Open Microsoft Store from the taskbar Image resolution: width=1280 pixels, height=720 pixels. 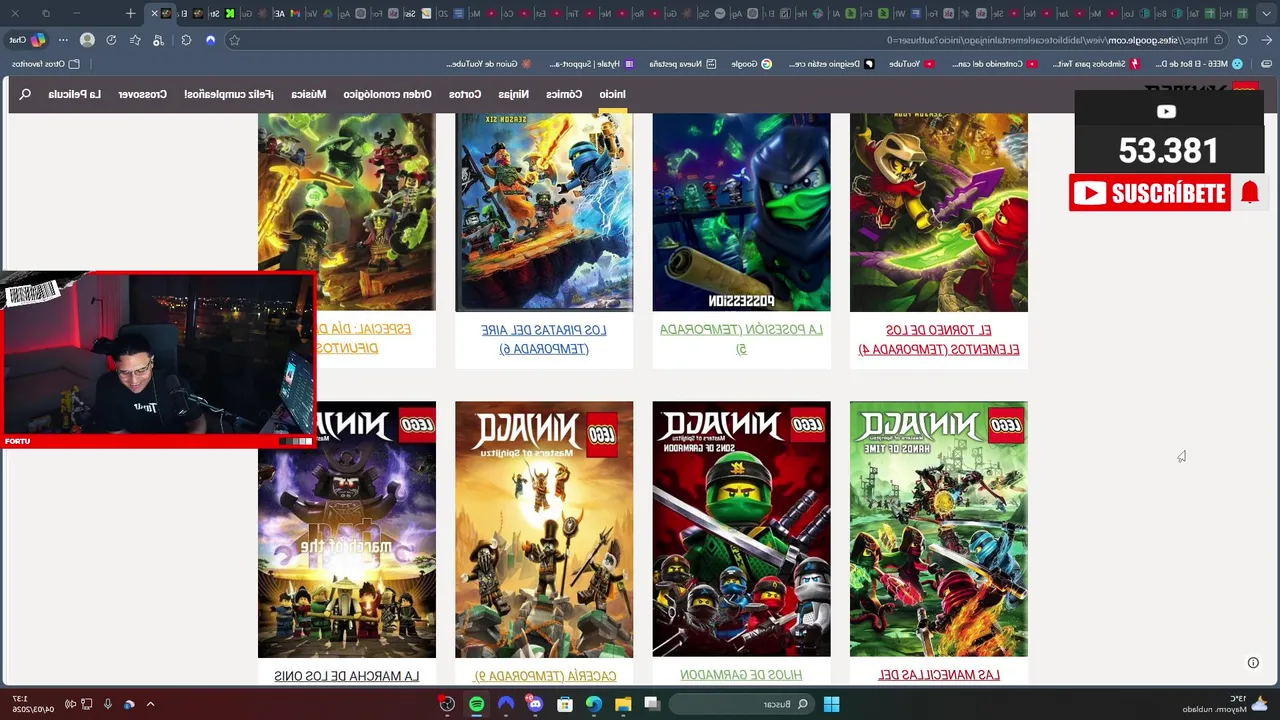pos(565,704)
